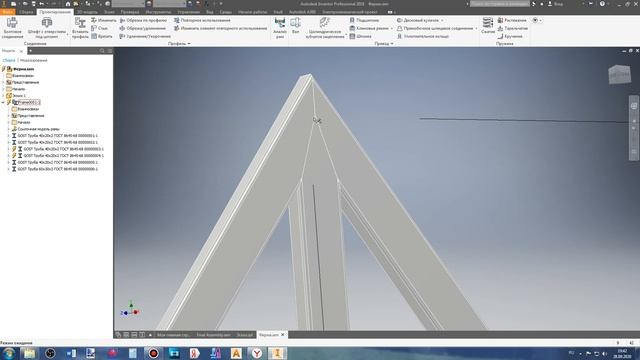Switch to Моя главная стр. document tab

173,335
